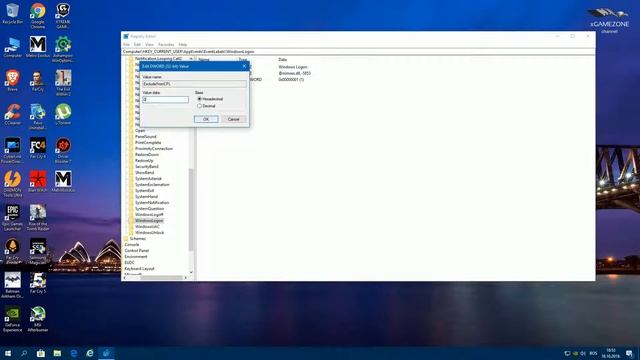Click the Value data input field
The height and width of the screenshot is (360, 640).
(x=165, y=100)
